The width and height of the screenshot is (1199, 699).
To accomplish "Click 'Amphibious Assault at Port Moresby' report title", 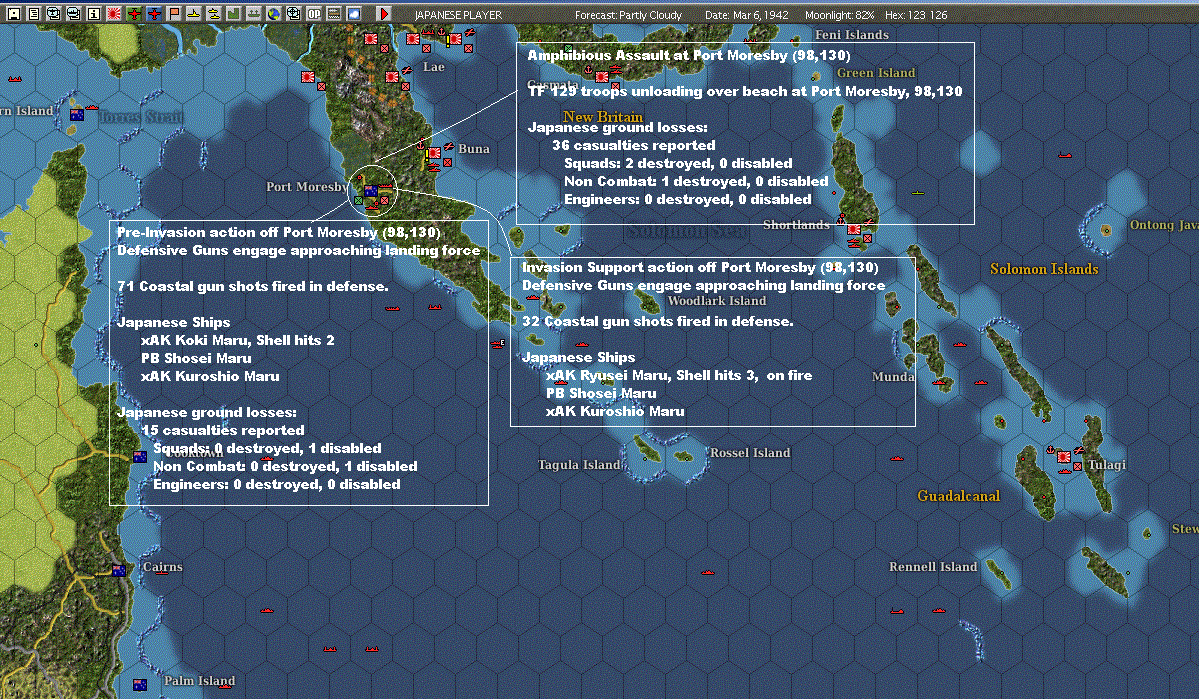I will click(x=688, y=55).
